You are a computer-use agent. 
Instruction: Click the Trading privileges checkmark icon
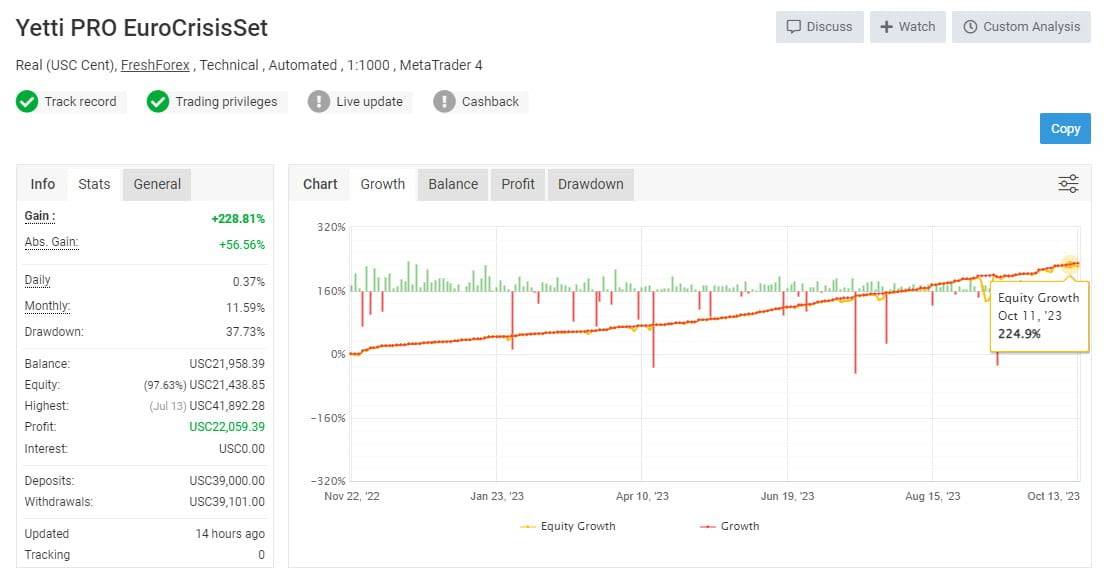click(x=158, y=101)
